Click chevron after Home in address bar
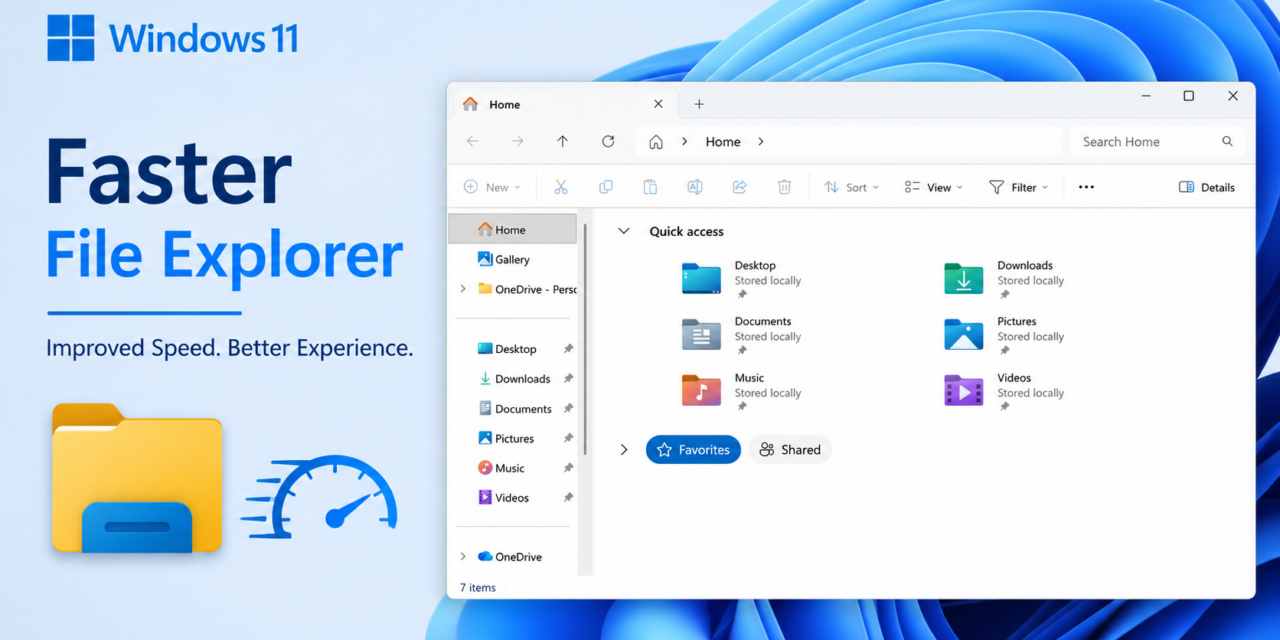The width and height of the screenshot is (1280, 640). (761, 142)
